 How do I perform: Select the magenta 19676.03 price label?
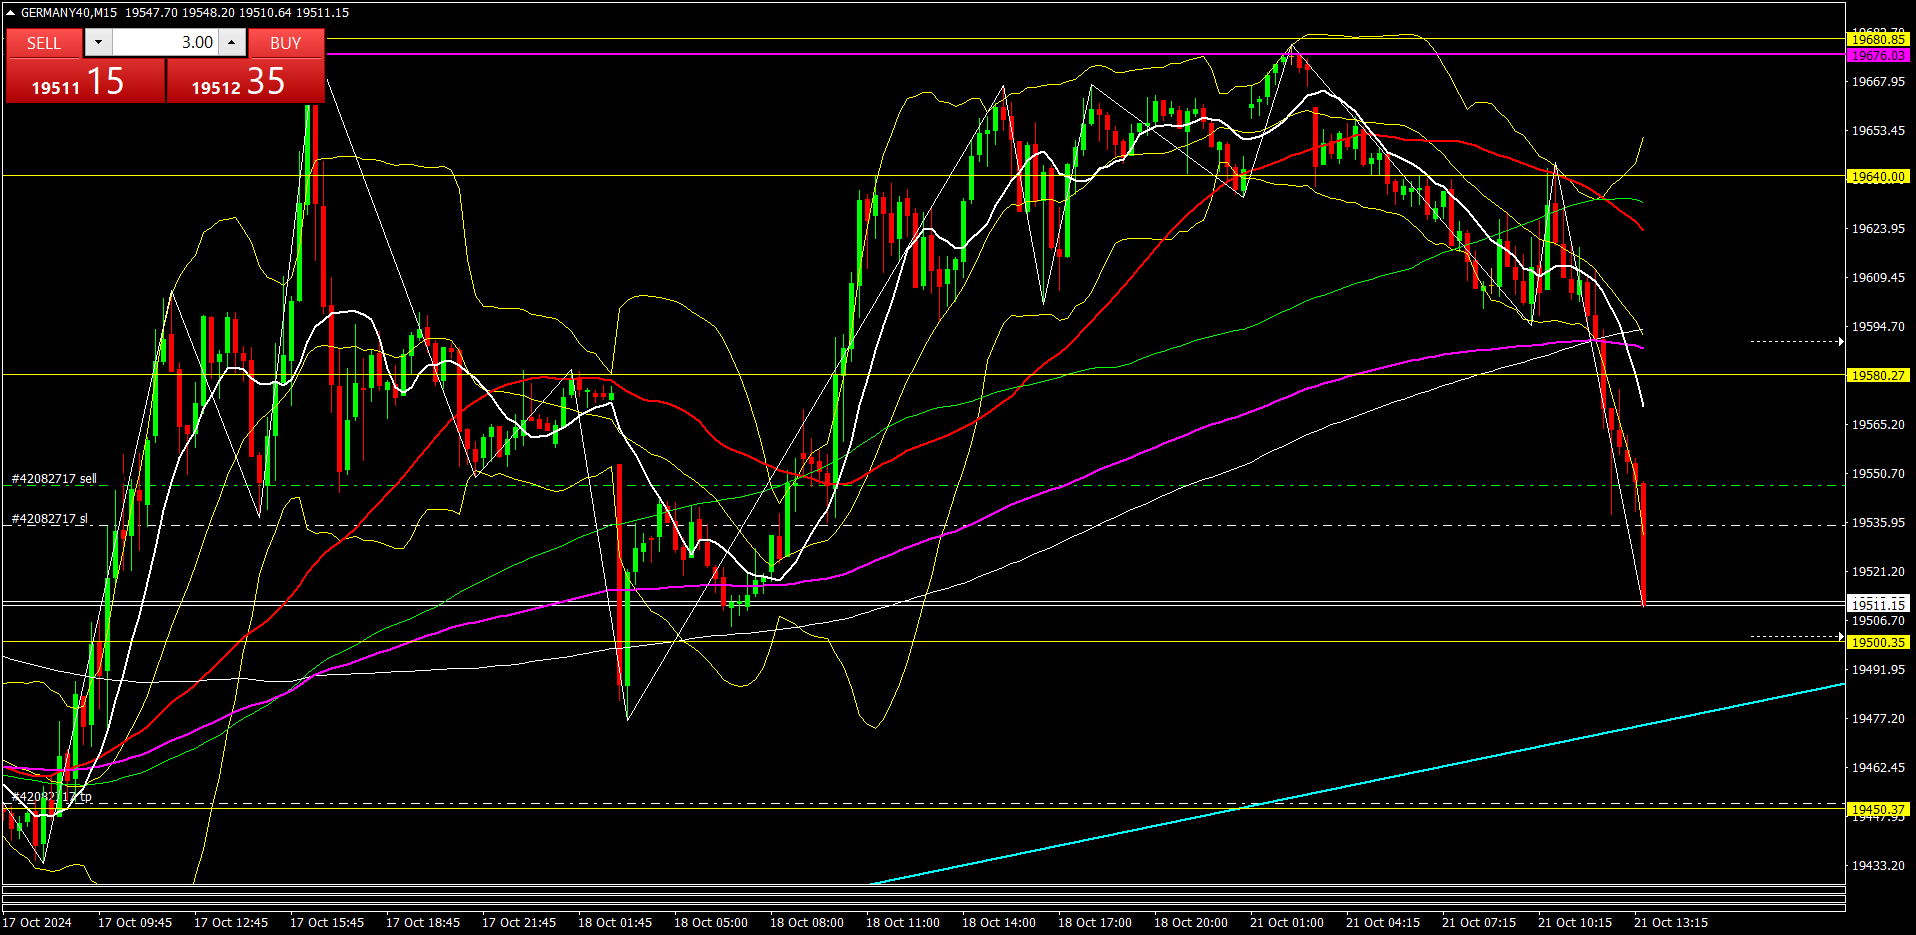click(1877, 56)
